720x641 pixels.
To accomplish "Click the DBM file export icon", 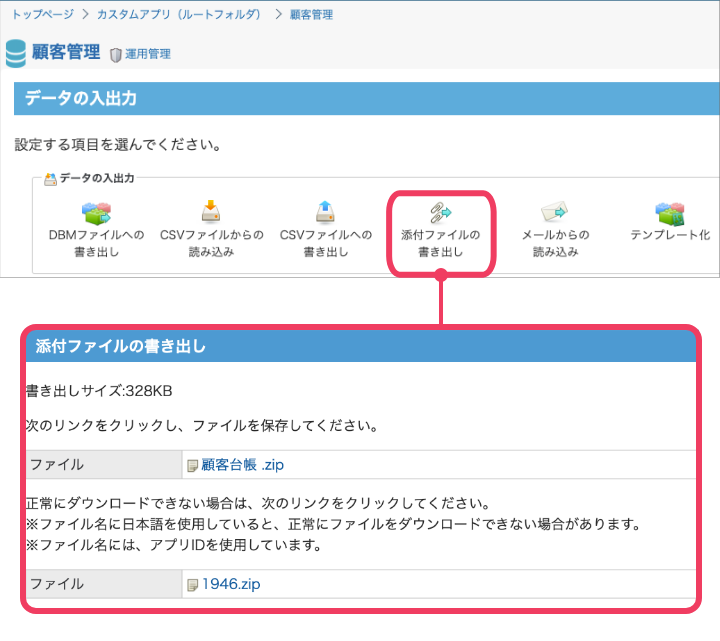I will point(96,213).
